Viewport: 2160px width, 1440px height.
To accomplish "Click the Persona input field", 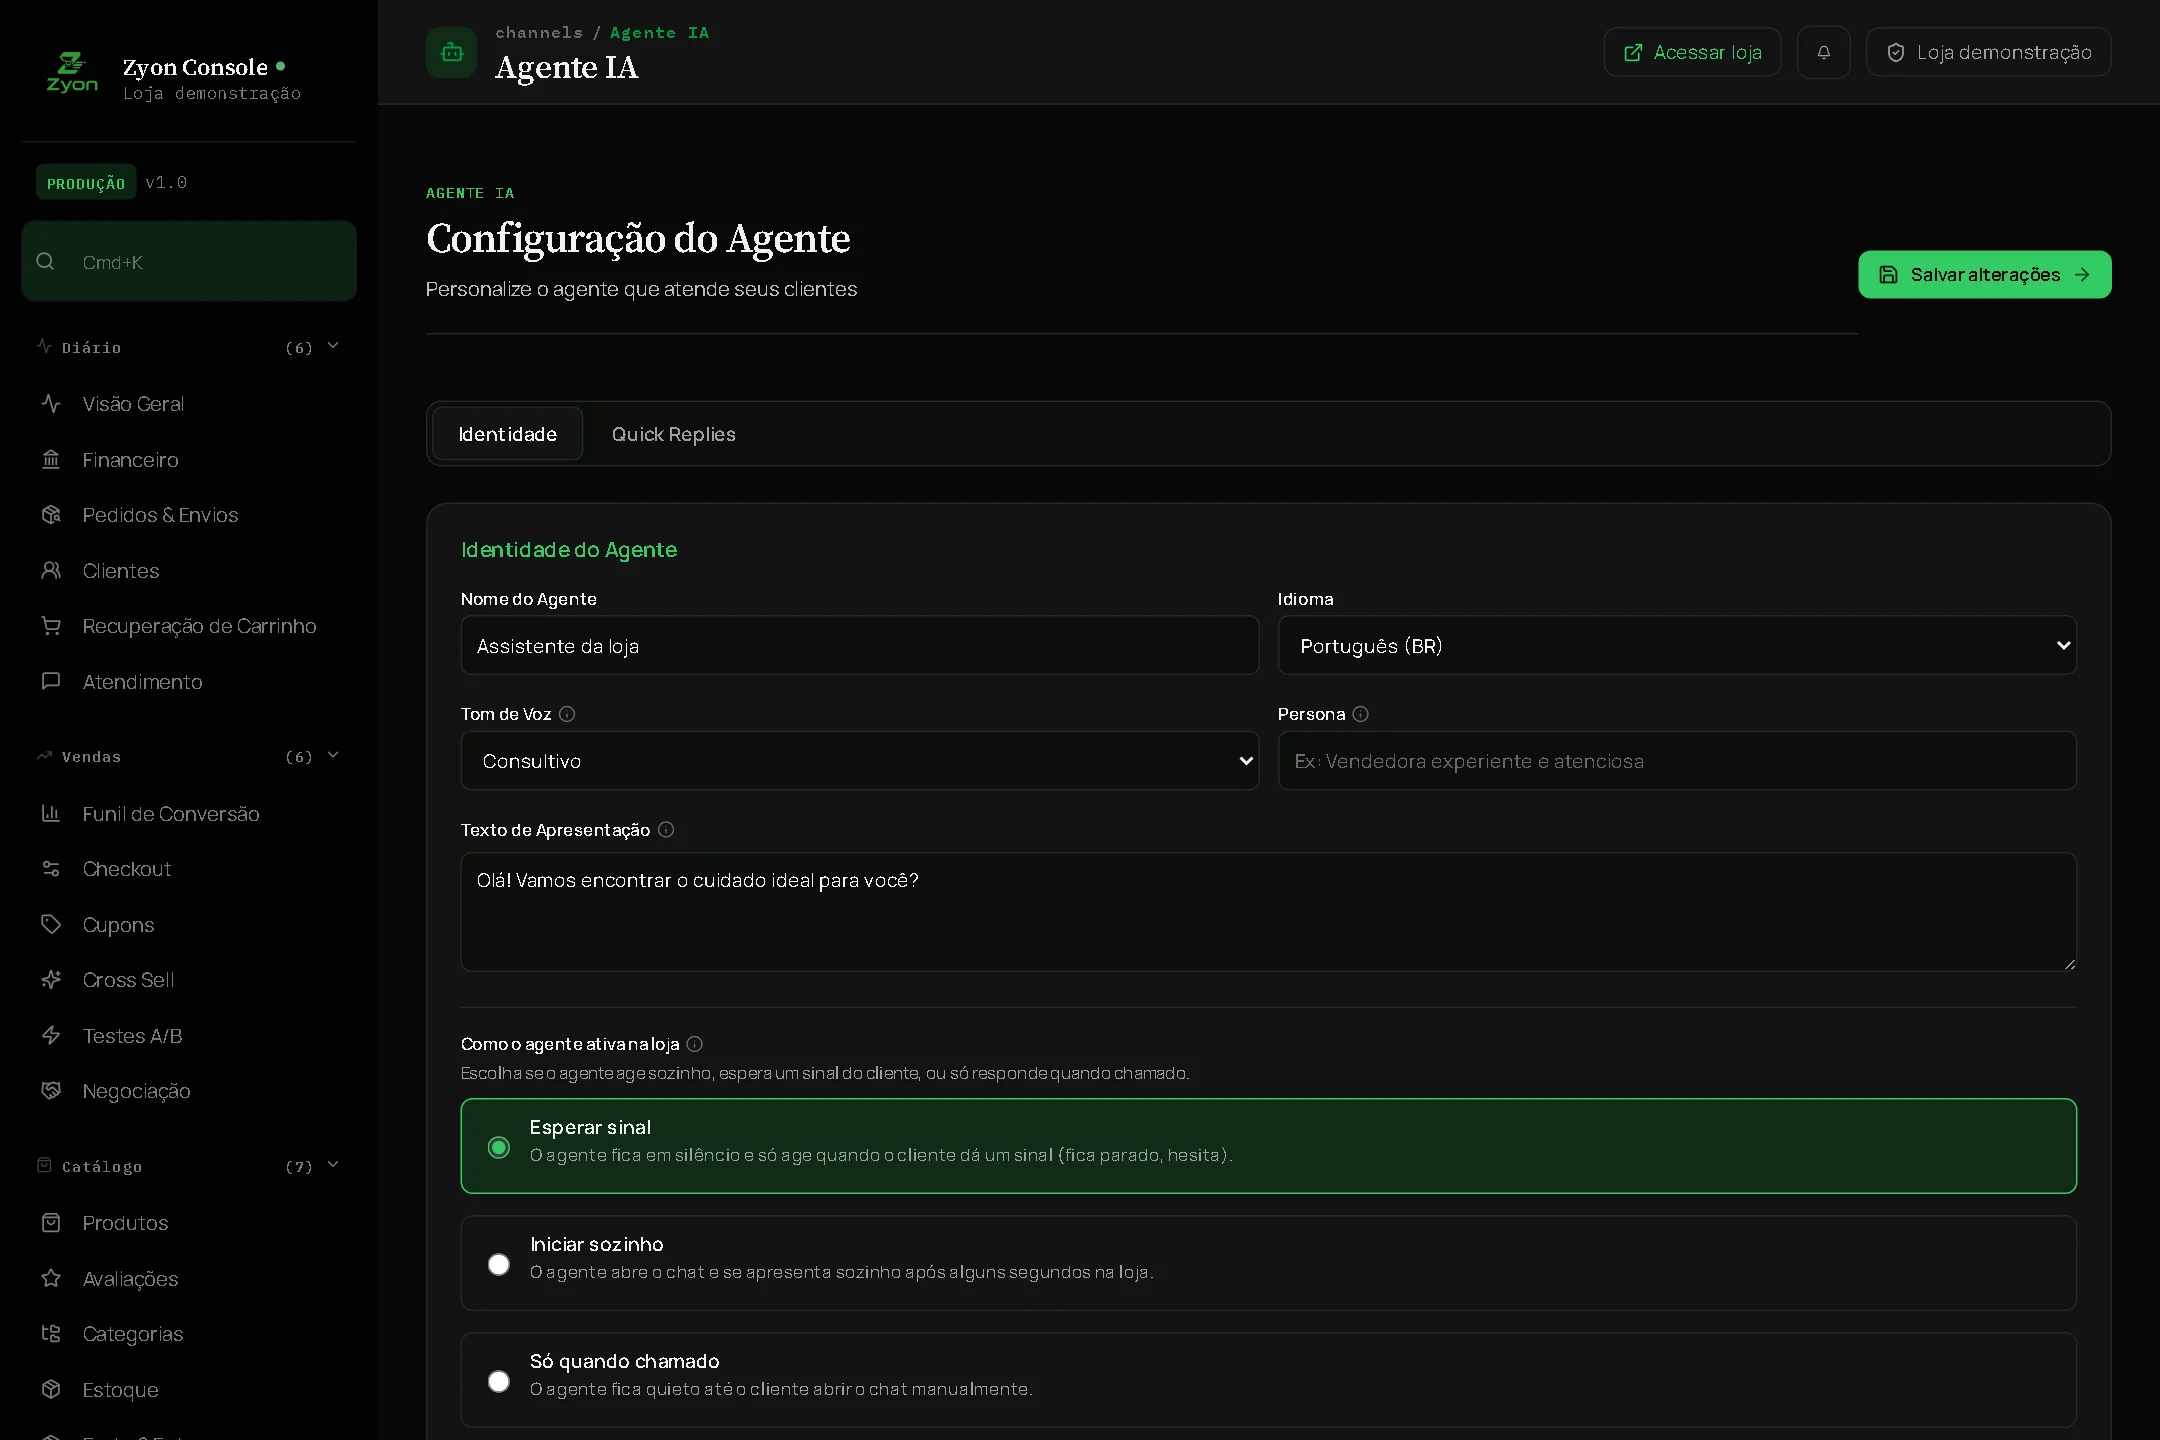I will coord(1677,761).
